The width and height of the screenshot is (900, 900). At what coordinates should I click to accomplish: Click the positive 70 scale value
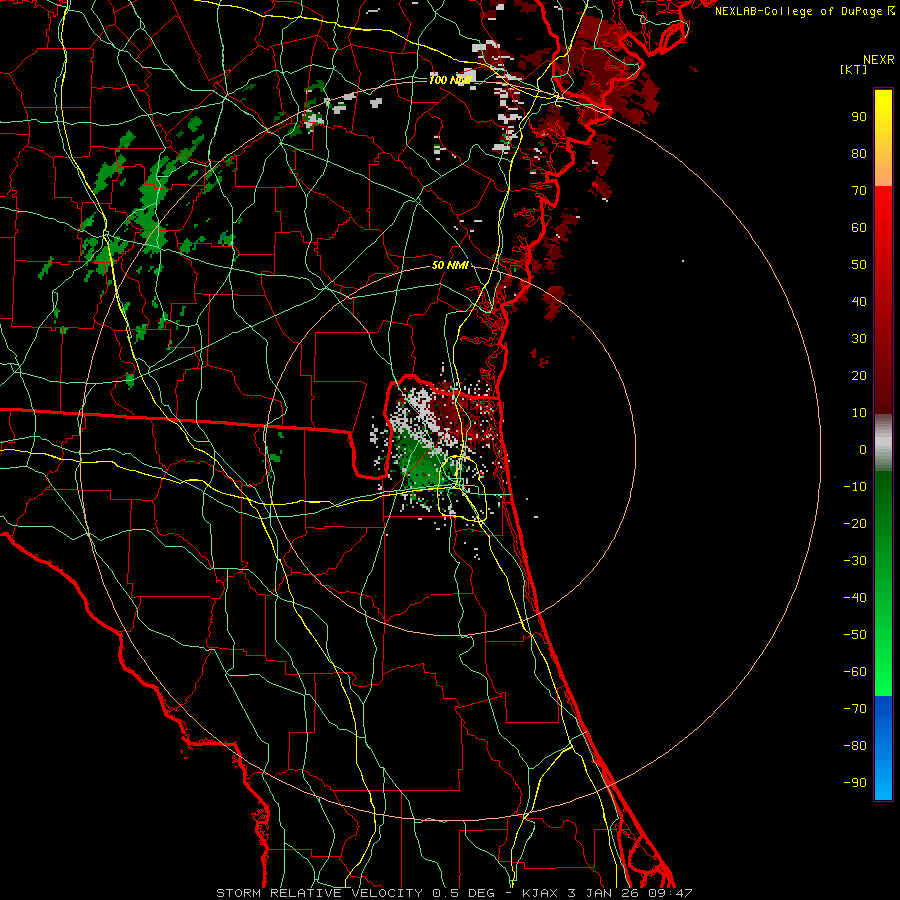click(x=859, y=191)
